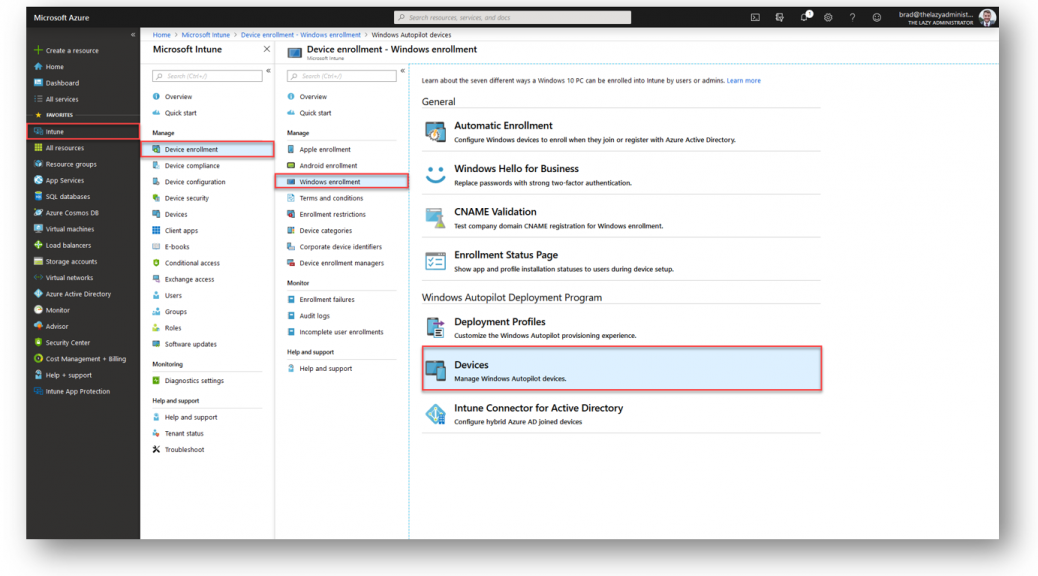Open Incomplete user enrollments
Viewport: 1038px width, 576px height.
coord(341,332)
